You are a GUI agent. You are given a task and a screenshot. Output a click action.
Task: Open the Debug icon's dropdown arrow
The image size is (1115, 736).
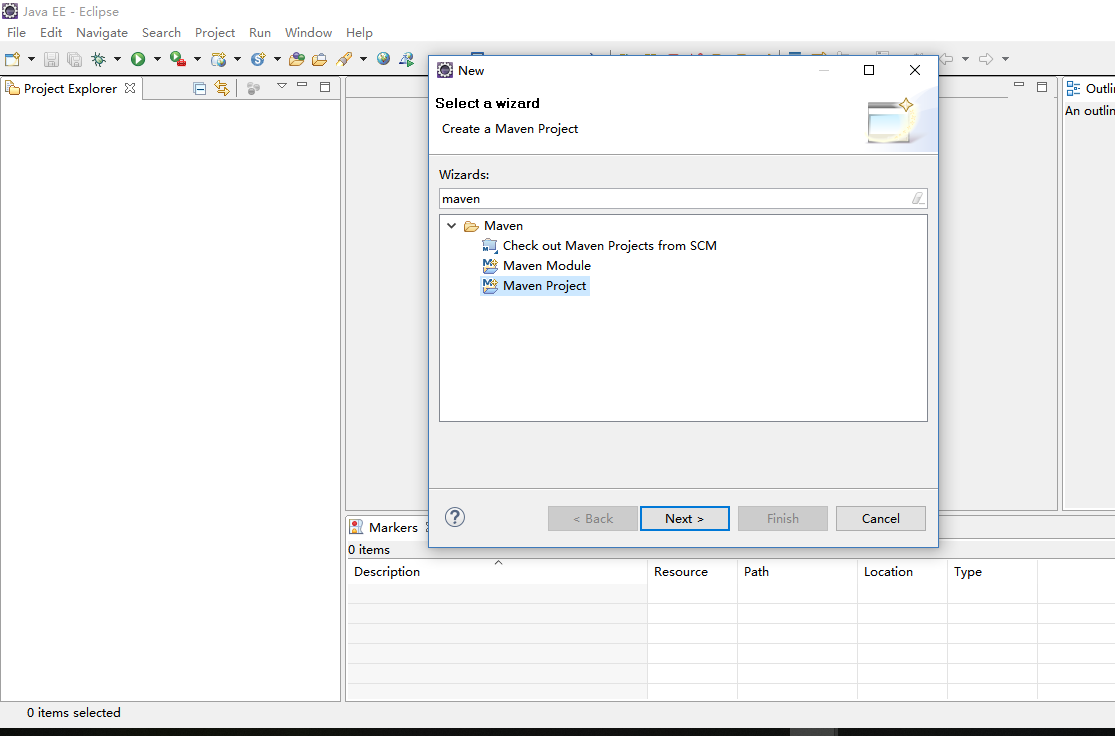tap(117, 59)
